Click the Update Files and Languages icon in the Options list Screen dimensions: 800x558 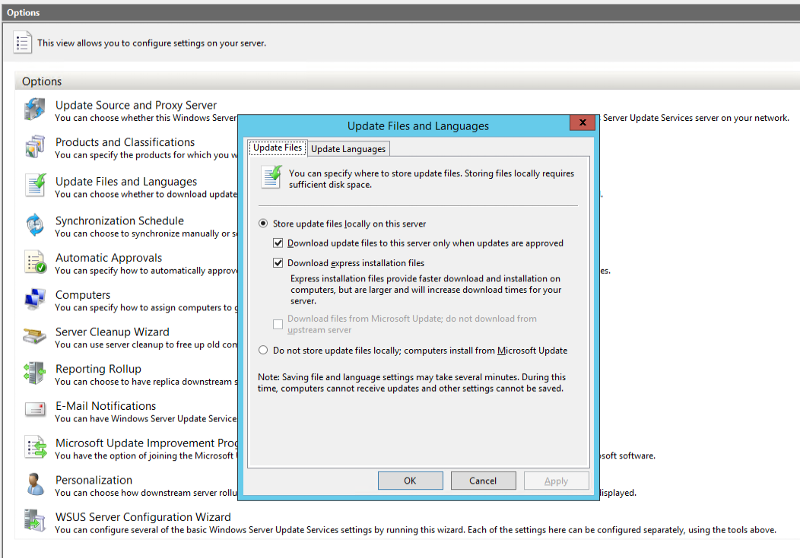35,185
